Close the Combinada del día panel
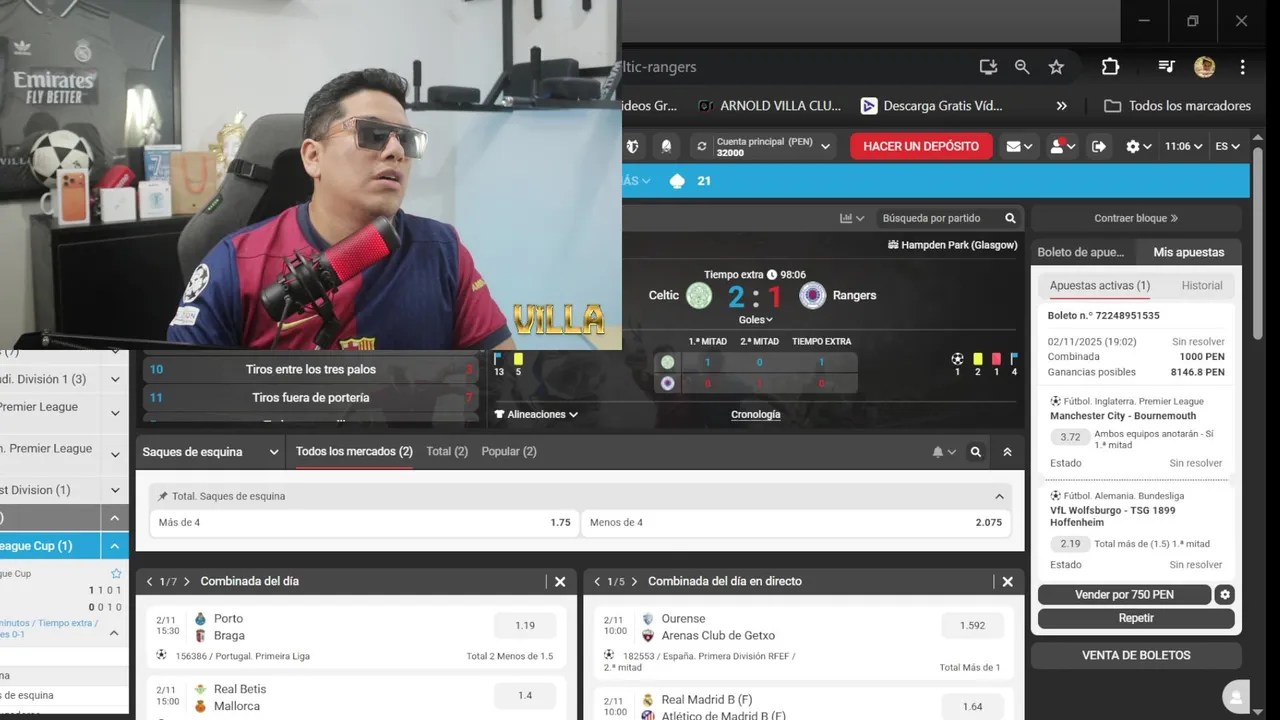This screenshot has height=720, width=1280. [x=560, y=581]
